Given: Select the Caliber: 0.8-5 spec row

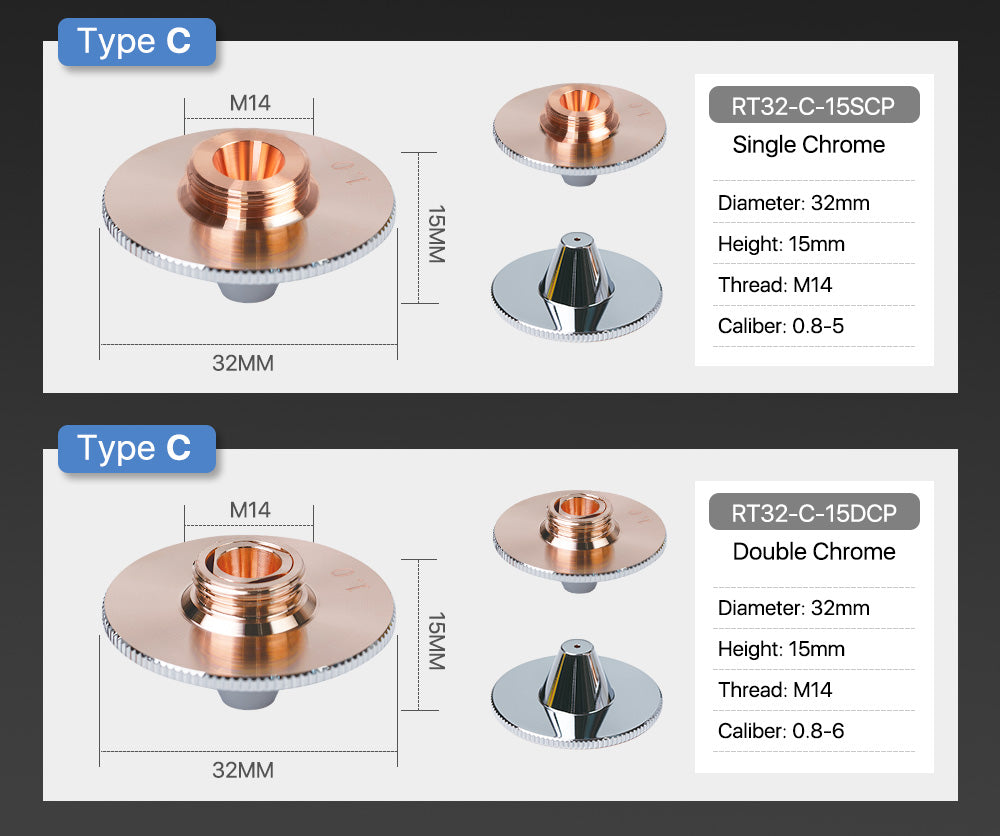Looking at the screenshot, I should [x=780, y=326].
